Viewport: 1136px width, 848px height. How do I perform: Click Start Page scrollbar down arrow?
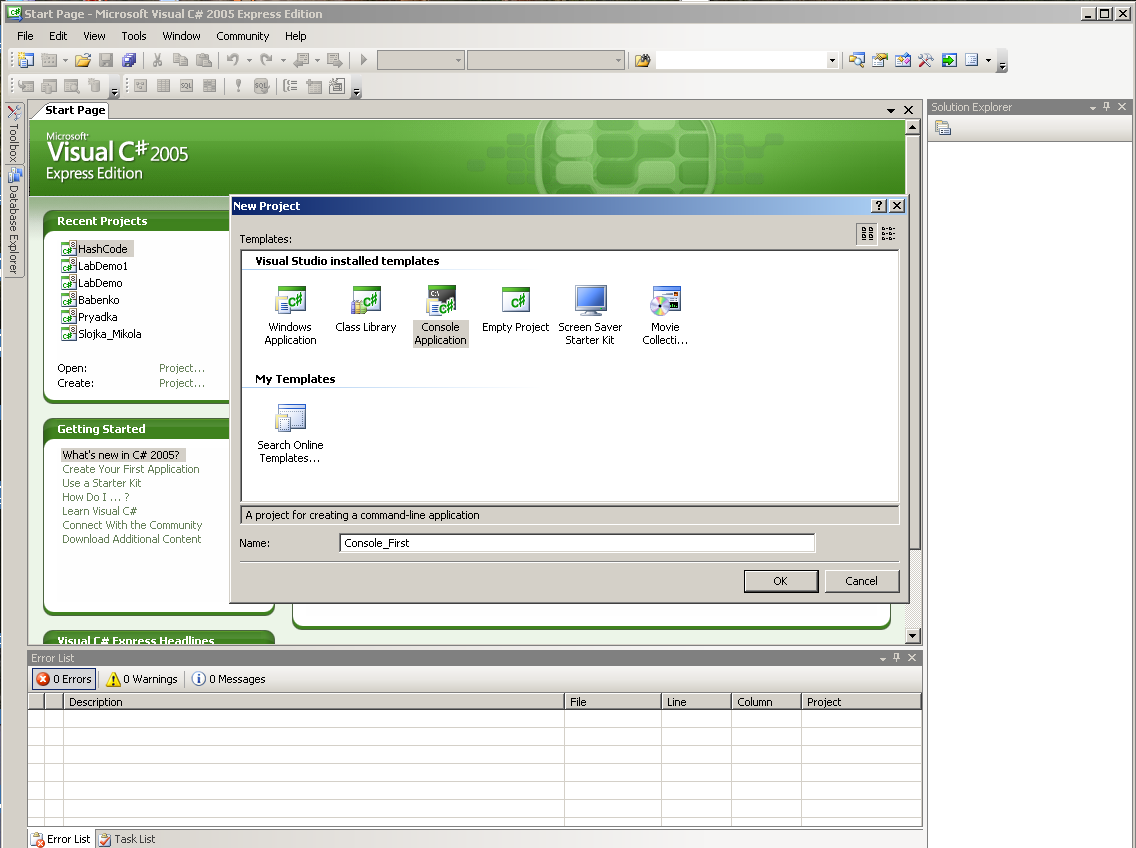click(x=913, y=636)
